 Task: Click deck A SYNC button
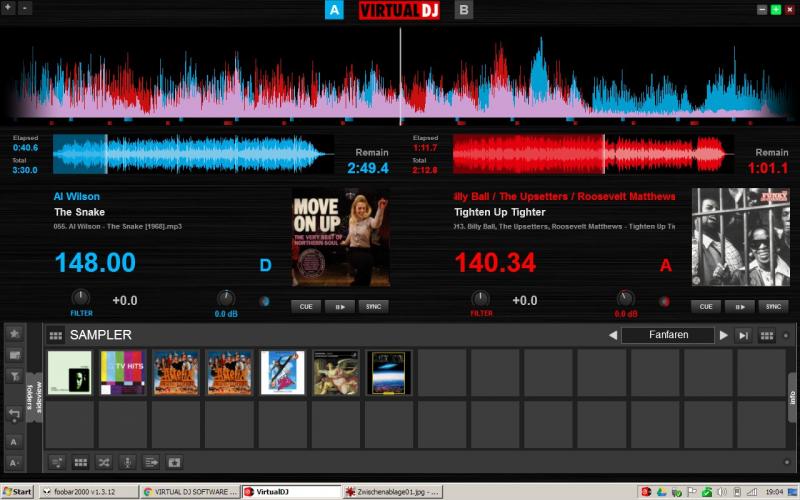(373, 307)
